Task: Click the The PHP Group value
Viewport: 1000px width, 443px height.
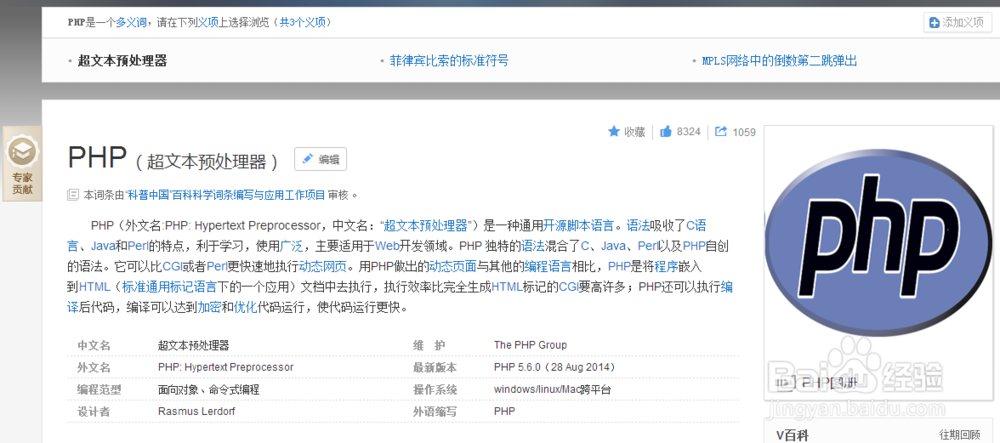Action: [530, 345]
